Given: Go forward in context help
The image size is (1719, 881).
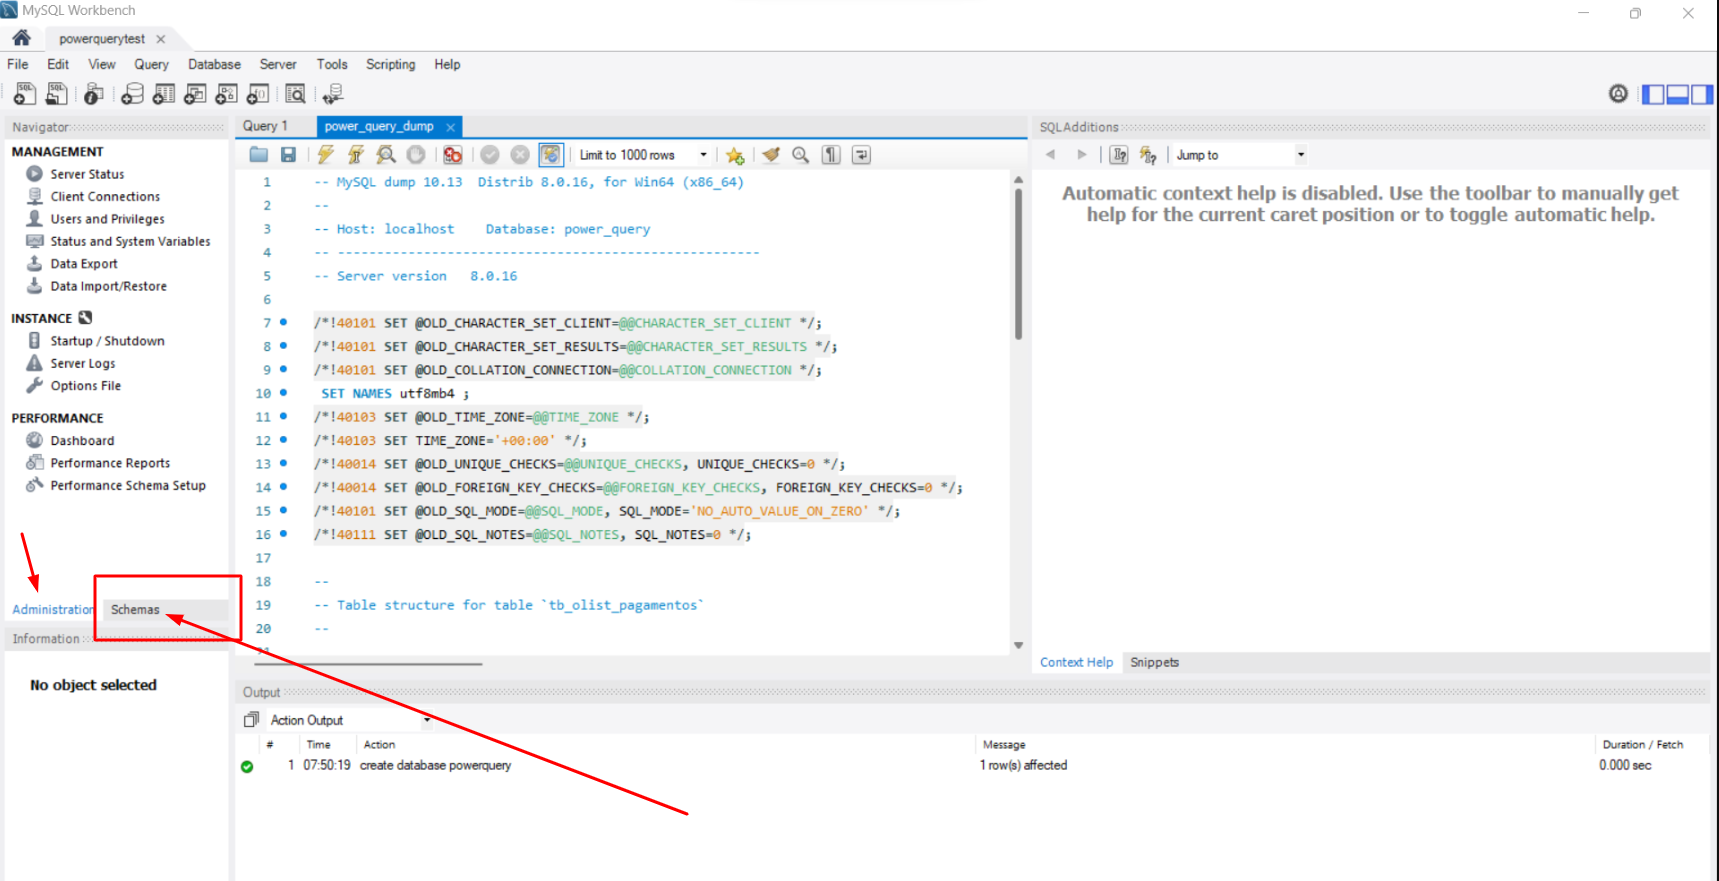Looking at the screenshot, I should click(1081, 155).
